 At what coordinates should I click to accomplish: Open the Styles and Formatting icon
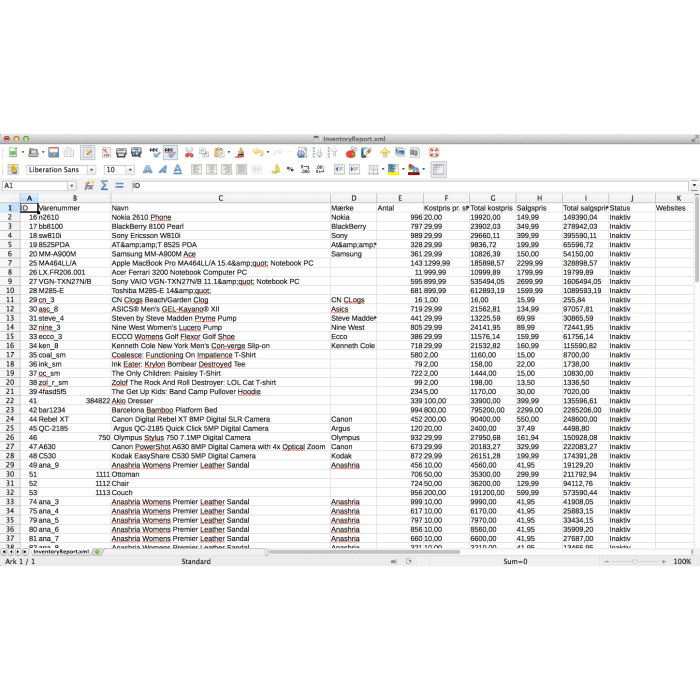coord(13,170)
